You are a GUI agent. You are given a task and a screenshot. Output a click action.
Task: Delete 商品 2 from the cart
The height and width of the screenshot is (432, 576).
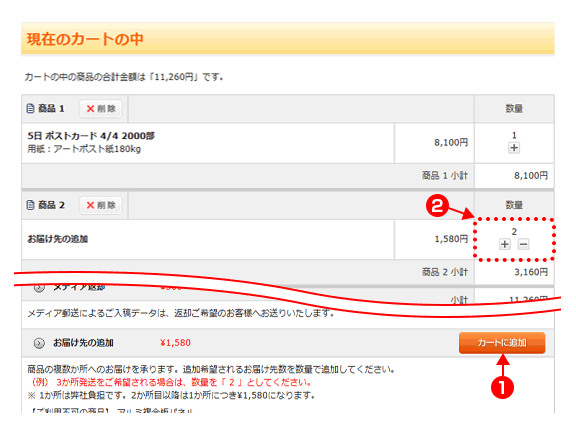point(101,205)
